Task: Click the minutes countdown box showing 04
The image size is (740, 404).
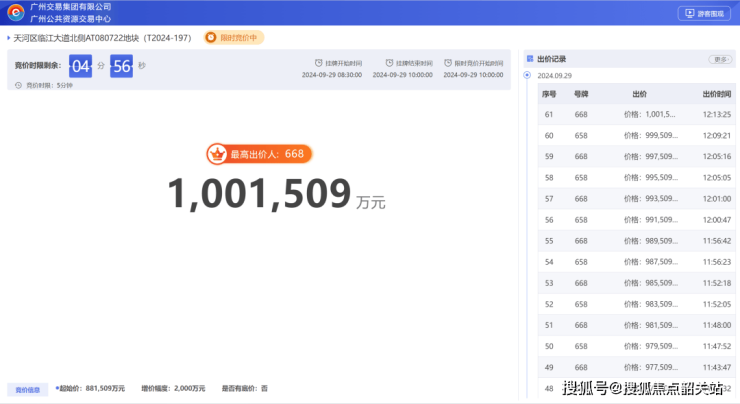Action: [x=80, y=66]
